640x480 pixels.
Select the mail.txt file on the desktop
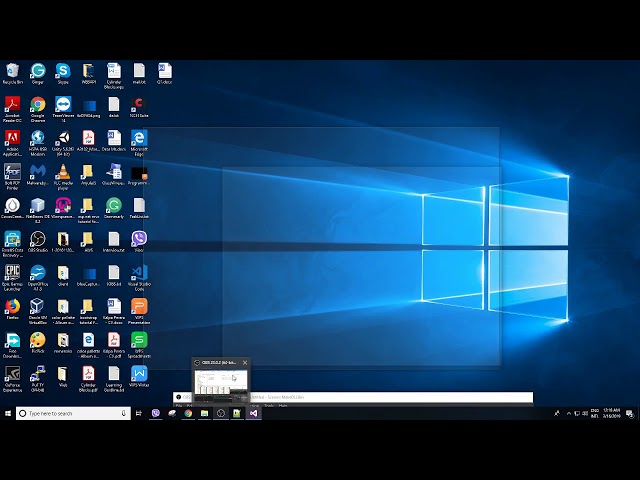(x=139, y=73)
